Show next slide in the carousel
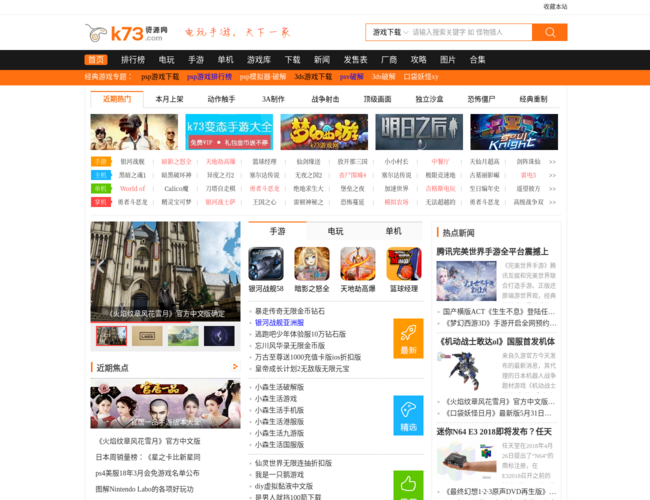 tap(231, 266)
